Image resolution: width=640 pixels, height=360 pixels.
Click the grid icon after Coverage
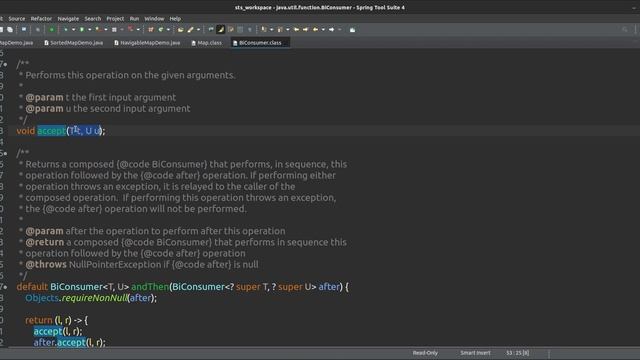[114, 29]
